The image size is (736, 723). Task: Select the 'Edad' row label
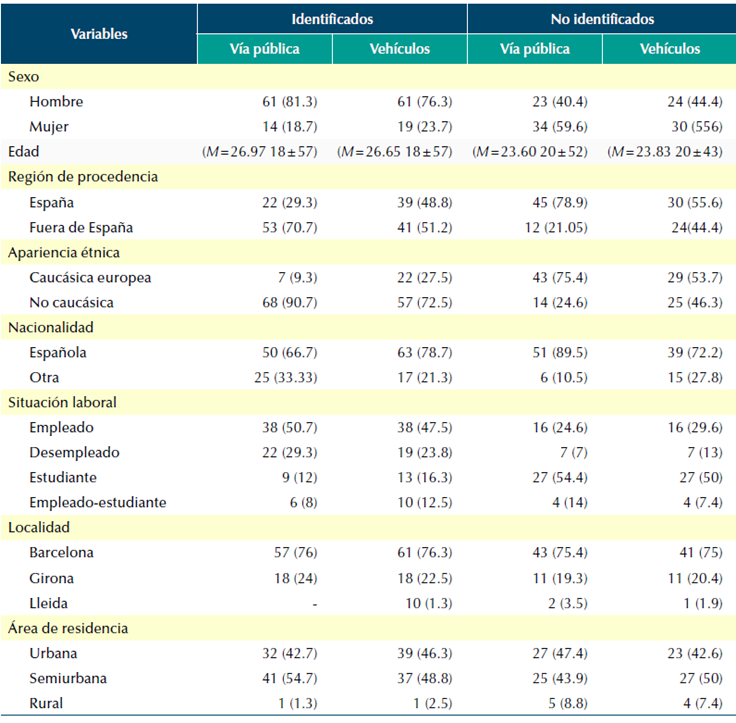(24, 151)
